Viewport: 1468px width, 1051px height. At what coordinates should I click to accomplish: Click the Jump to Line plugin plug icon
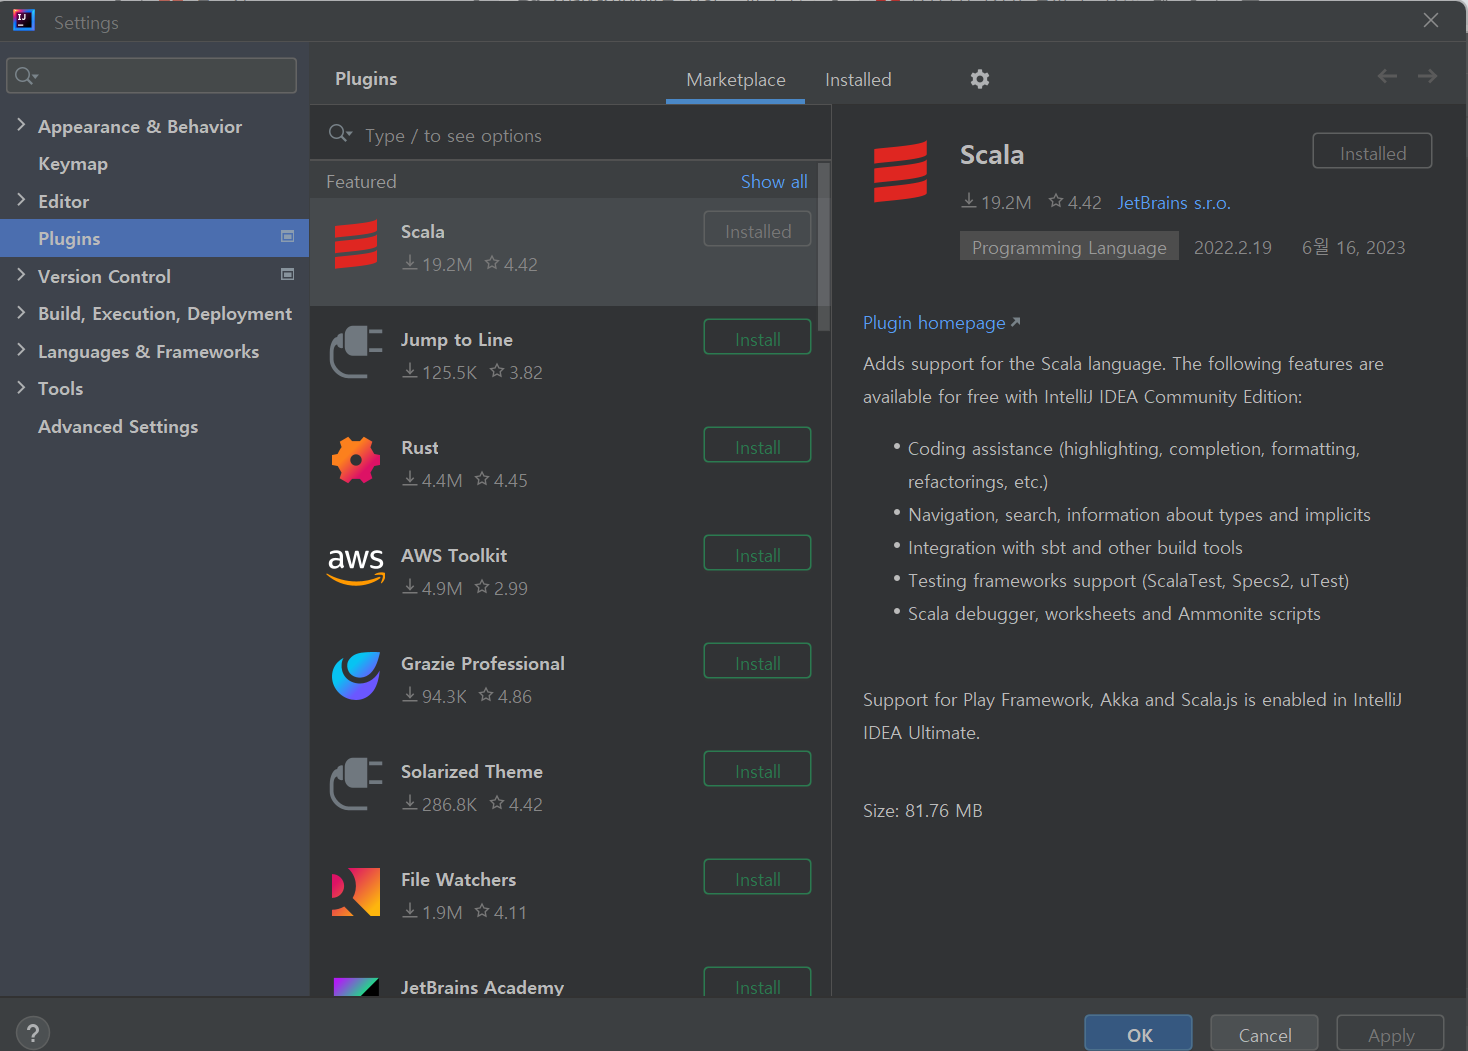356,352
